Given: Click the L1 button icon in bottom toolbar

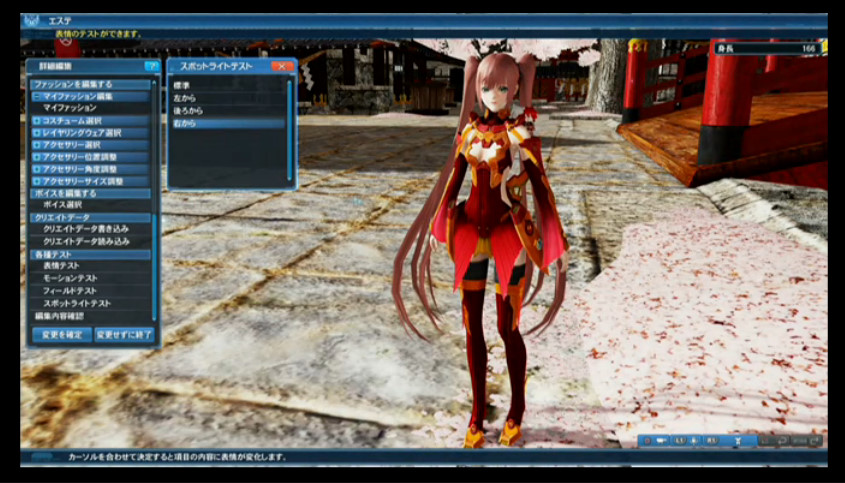Looking at the screenshot, I should tap(680, 440).
